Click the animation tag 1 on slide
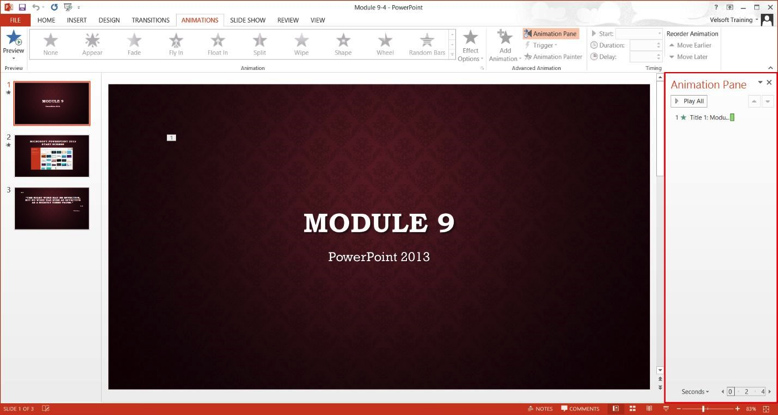 click(x=171, y=138)
